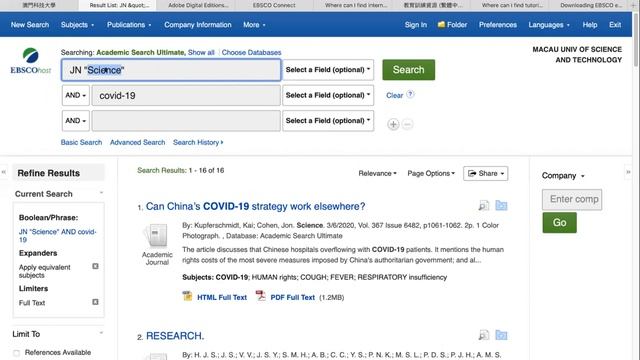Open field selector for covid-19 row
The width and height of the screenshot is (640, 360).
pos(328,95)
